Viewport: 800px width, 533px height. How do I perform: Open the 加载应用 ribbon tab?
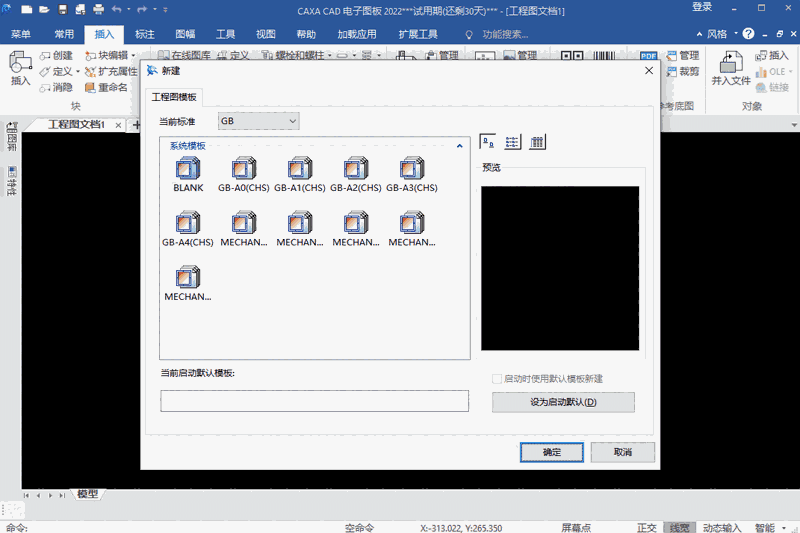coord(357,34)
